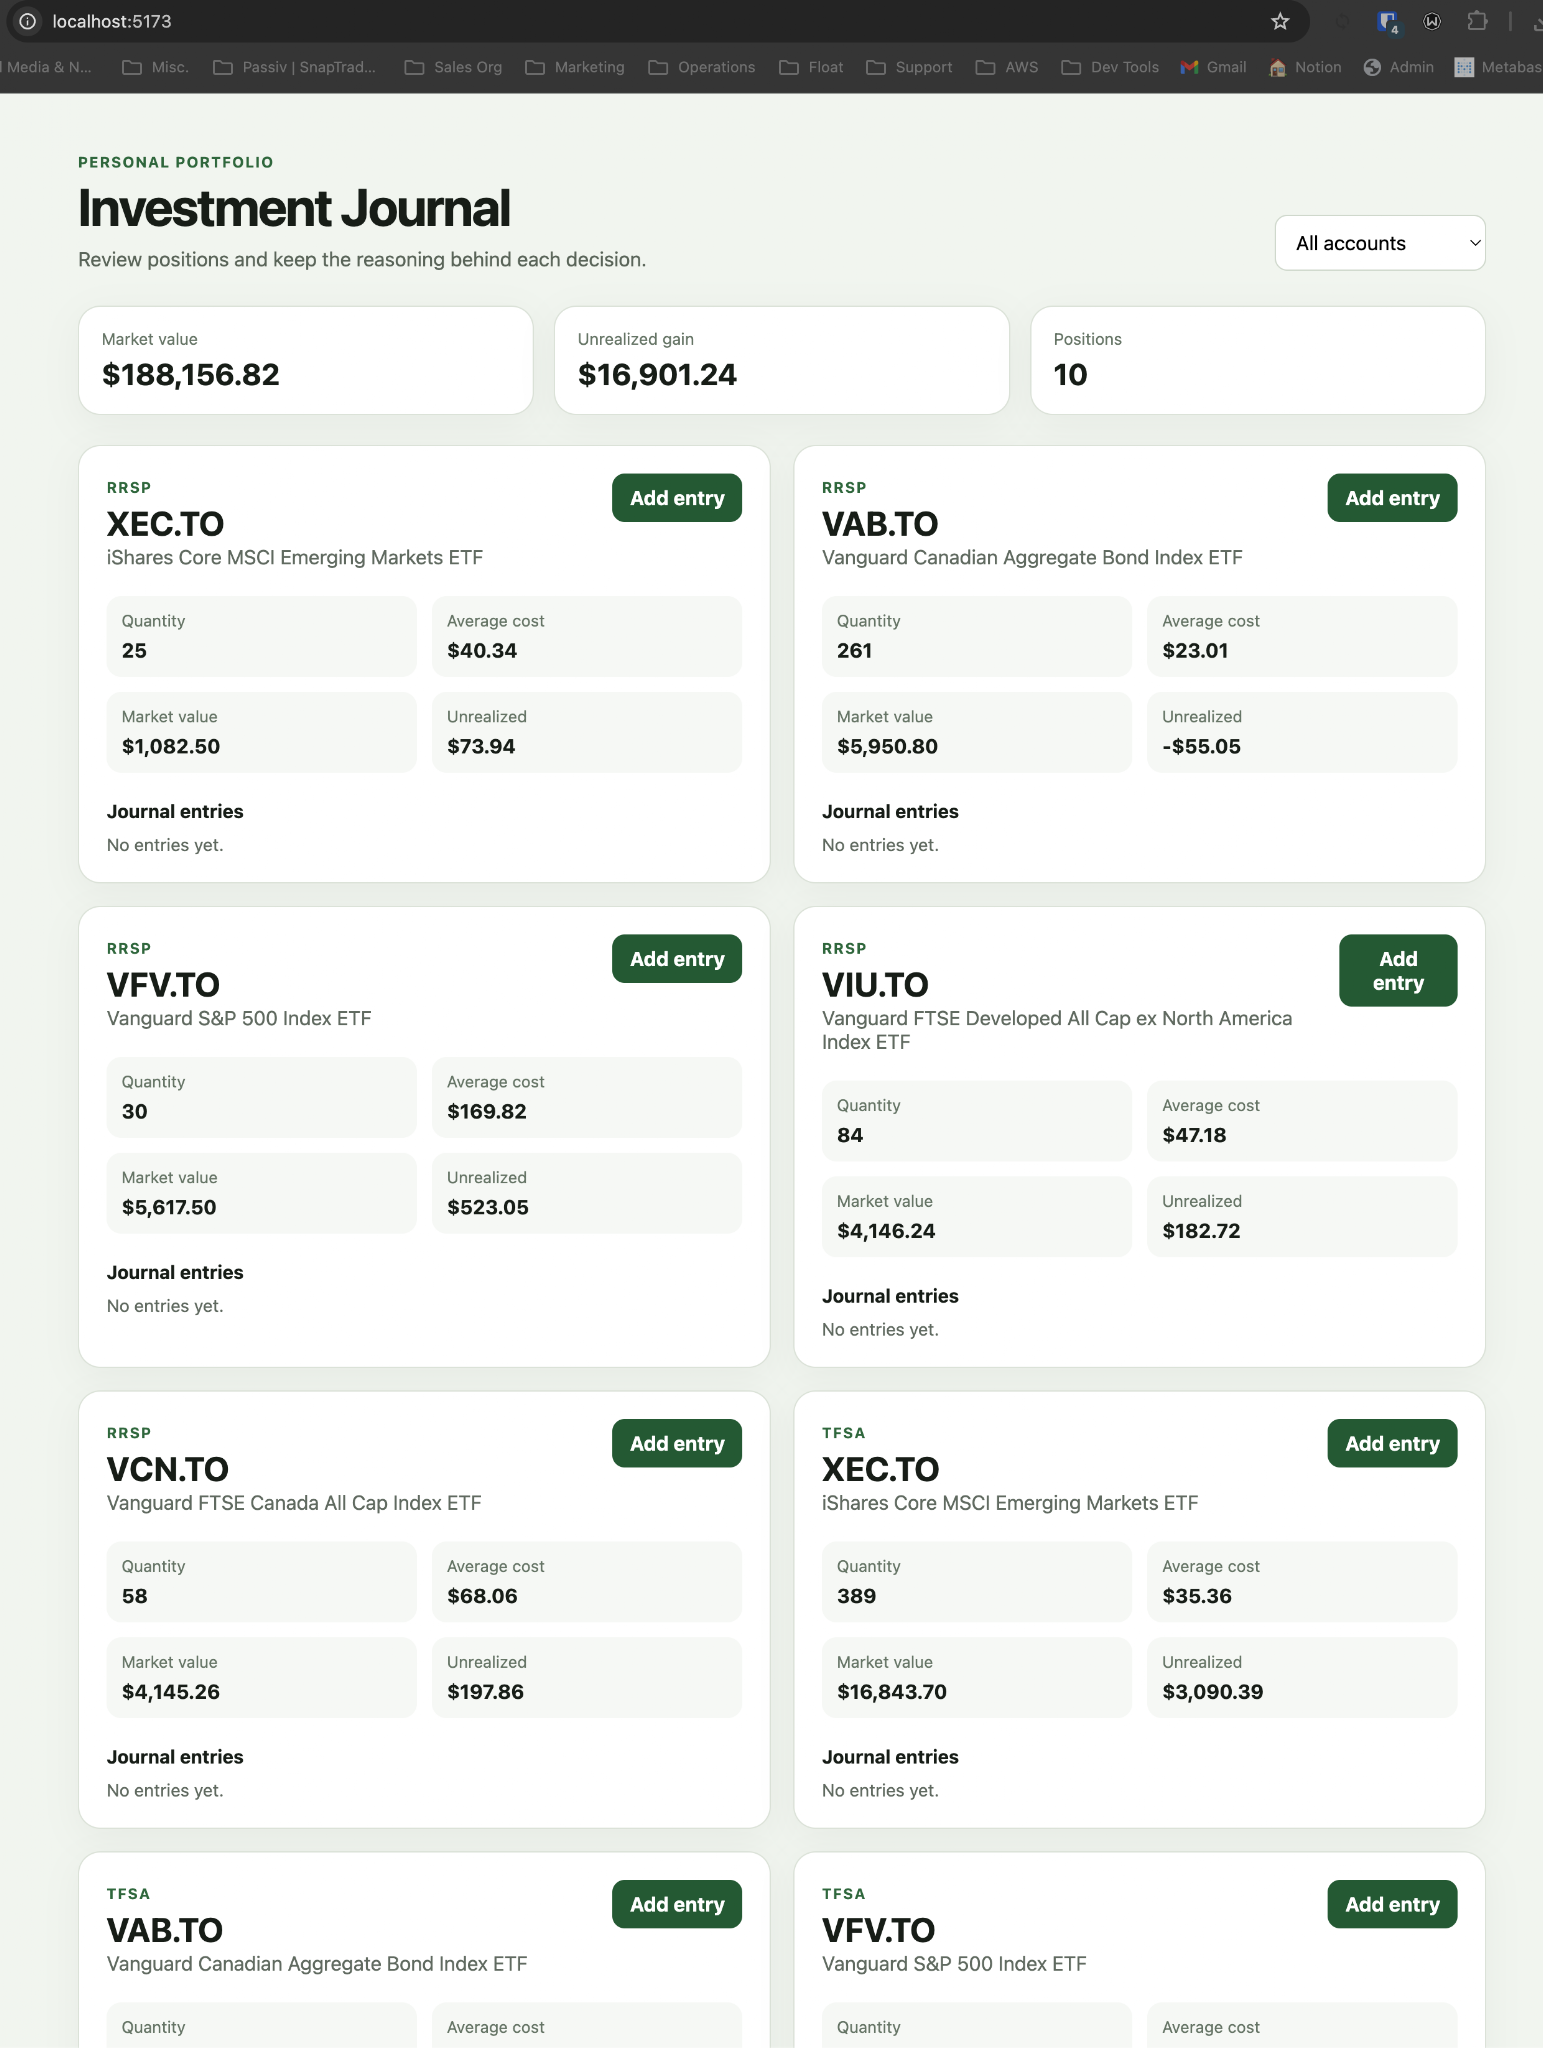Viewport: 1543px width, 2048px height.
Task: Add entry for VIU.TO position
Action: tap(1398, 971)
